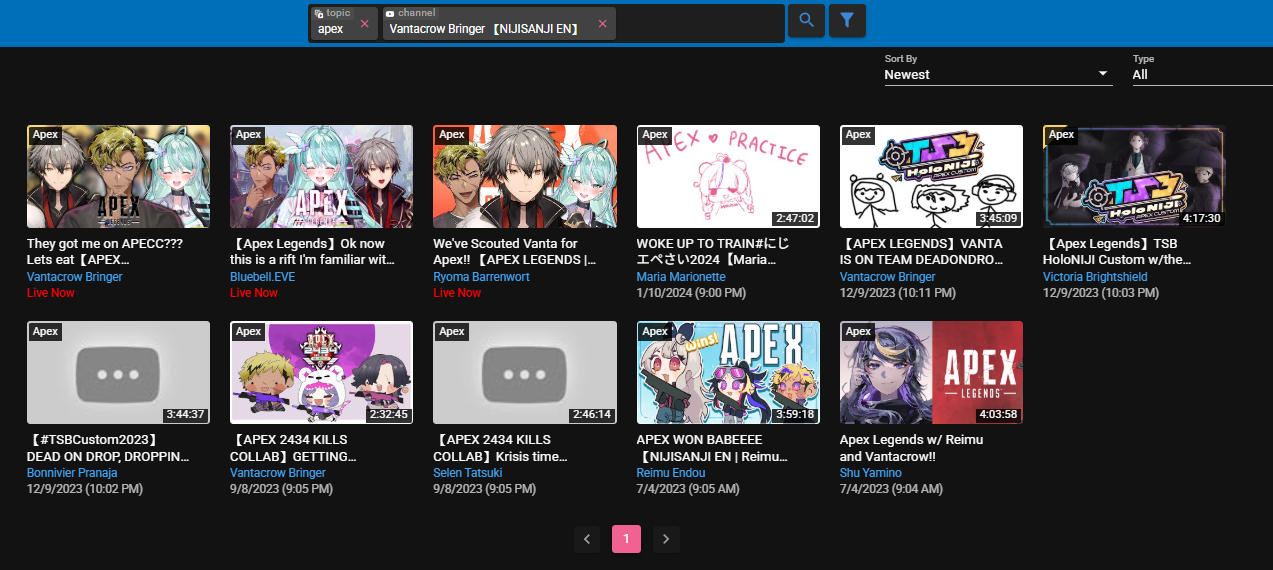Visit Vantacrow Bringer channel dated 9/8/2023
Screen dimensions: 1273x570
coord(278,473)
